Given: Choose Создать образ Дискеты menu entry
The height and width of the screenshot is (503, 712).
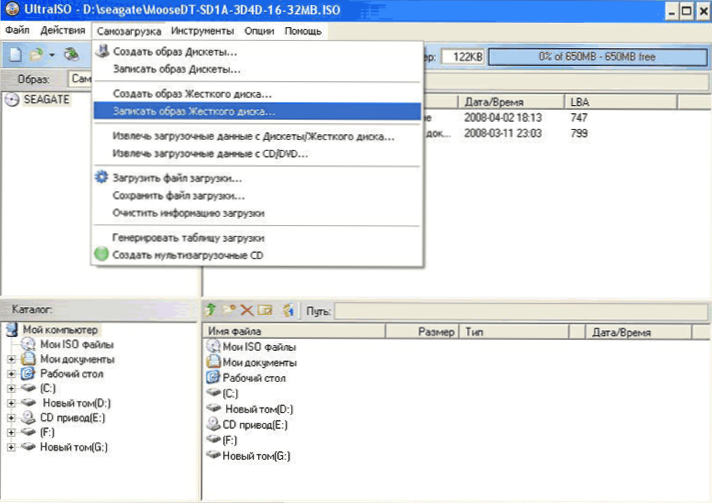Looking at the screenshot, I should tap(257, 52).
